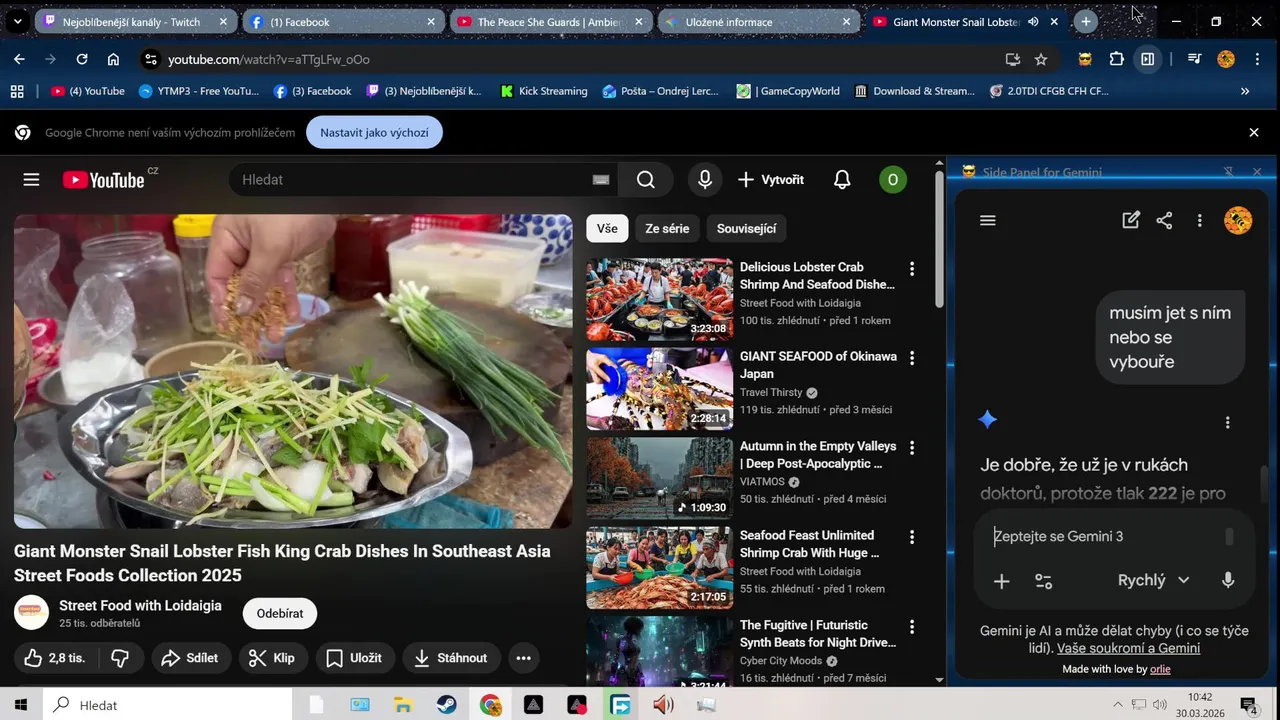Reload the page
Image resolution: width=1280 pixels, height=720 pixels.
tap(82, 59)
